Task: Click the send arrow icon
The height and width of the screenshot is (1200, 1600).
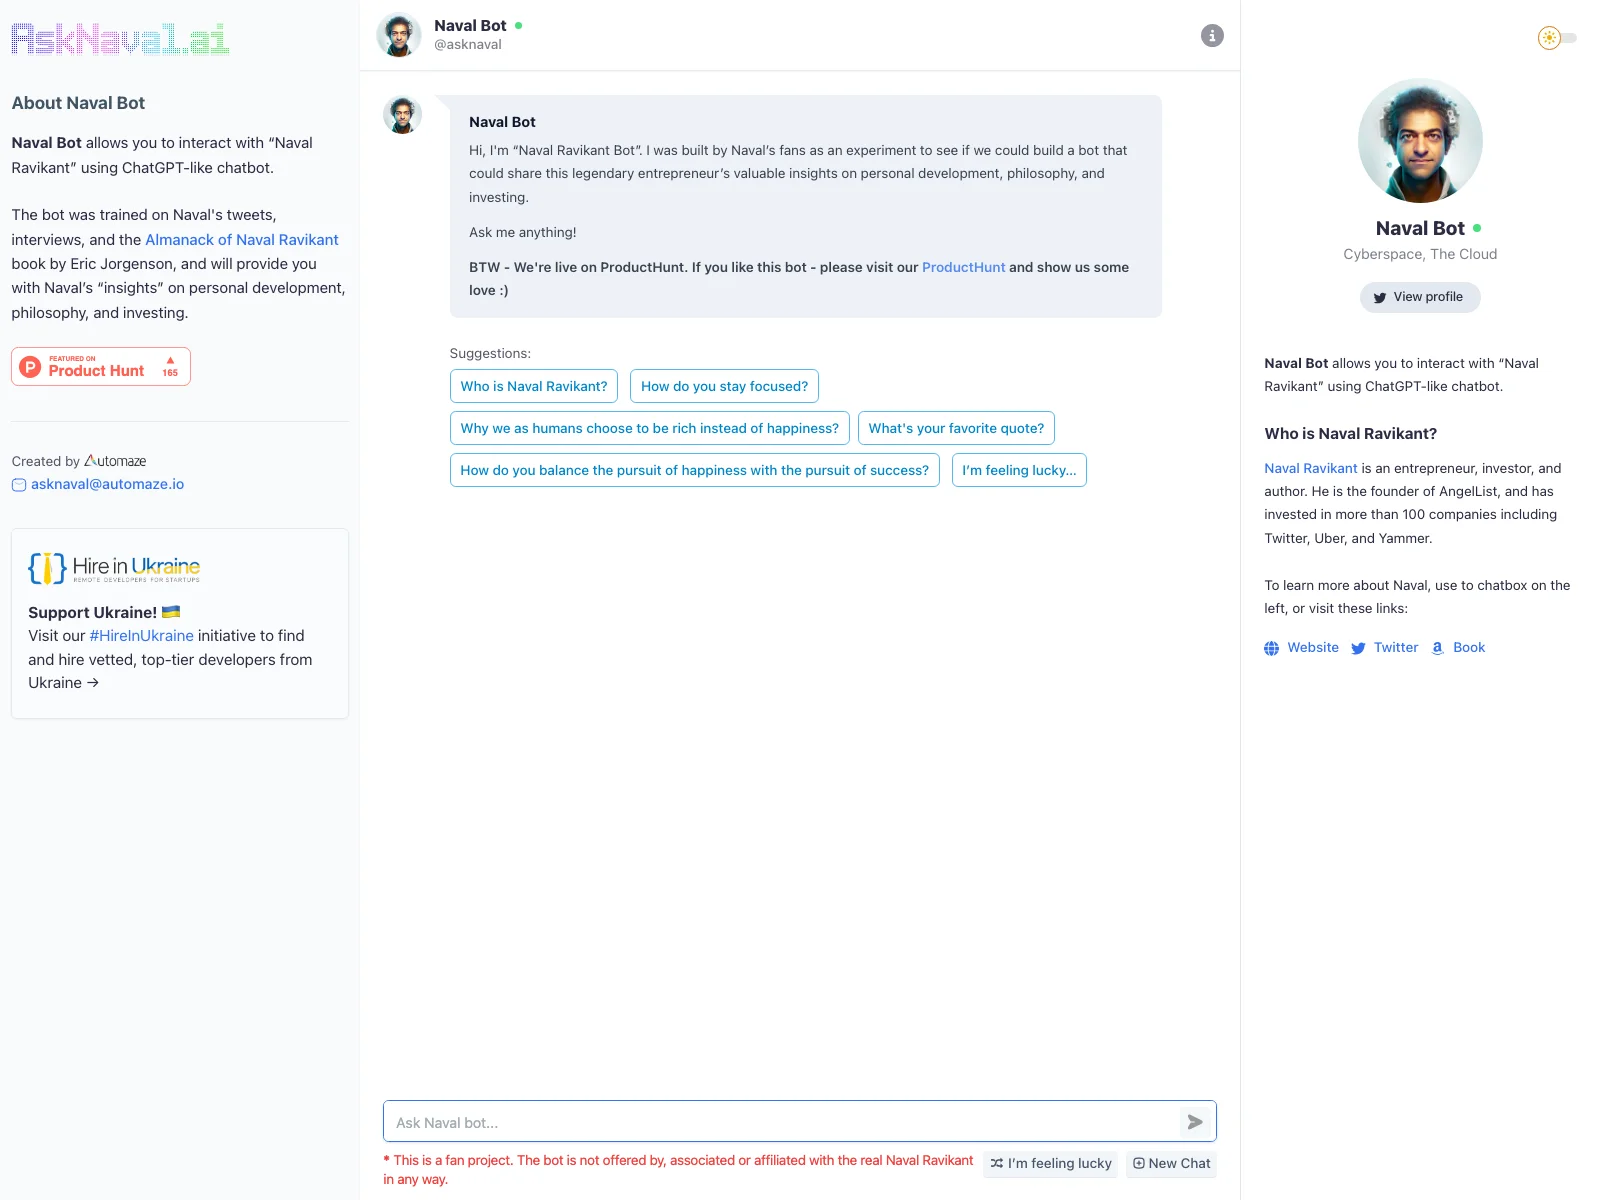Action: [x=1195, y=1122]
